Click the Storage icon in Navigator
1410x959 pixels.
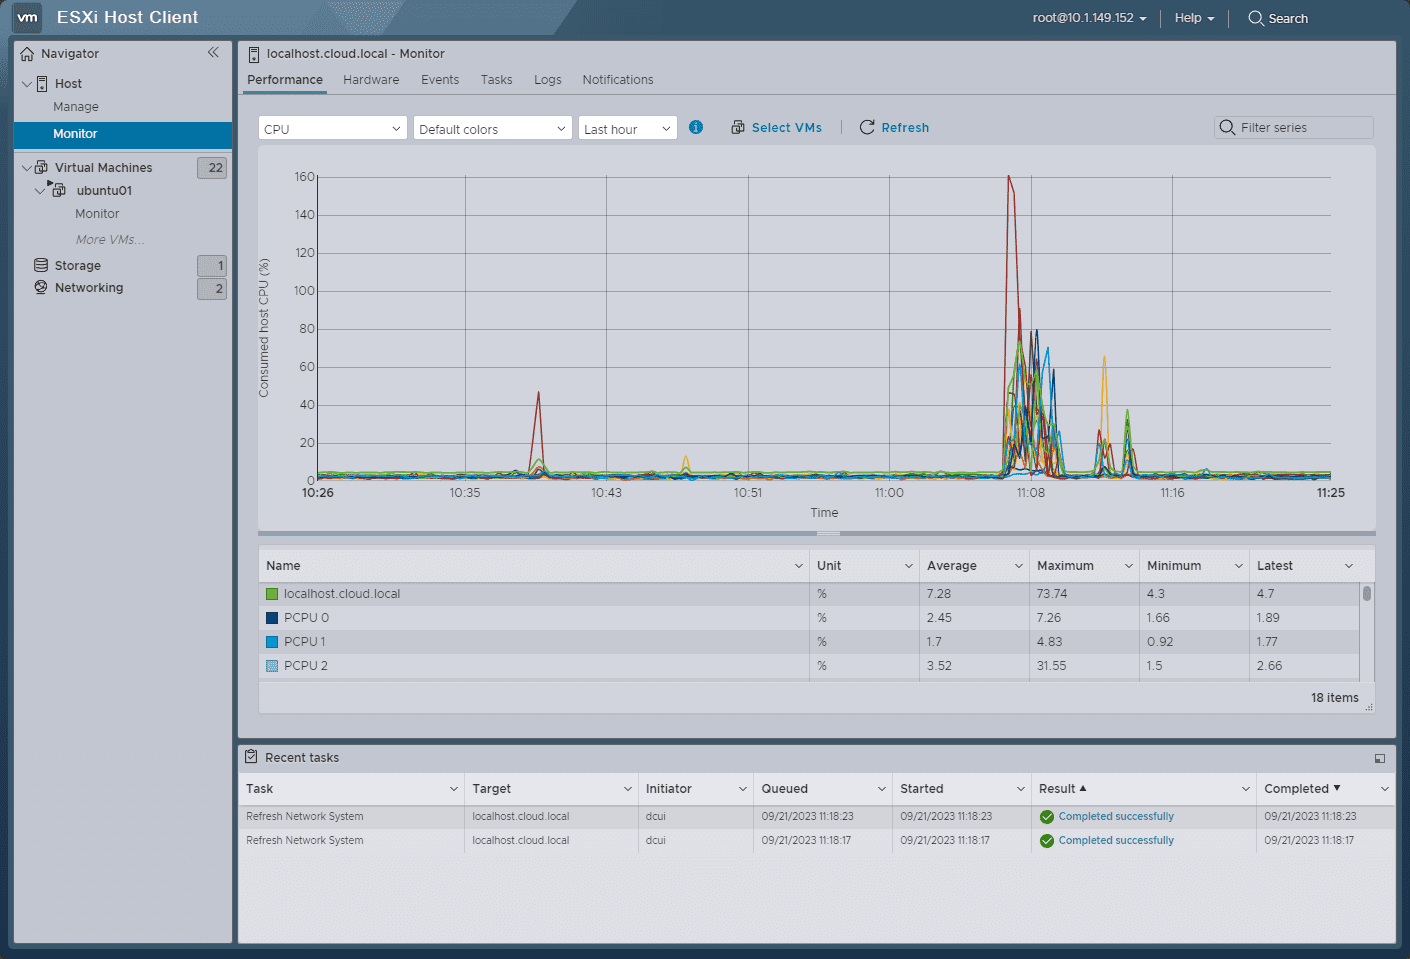coord(41,265)
